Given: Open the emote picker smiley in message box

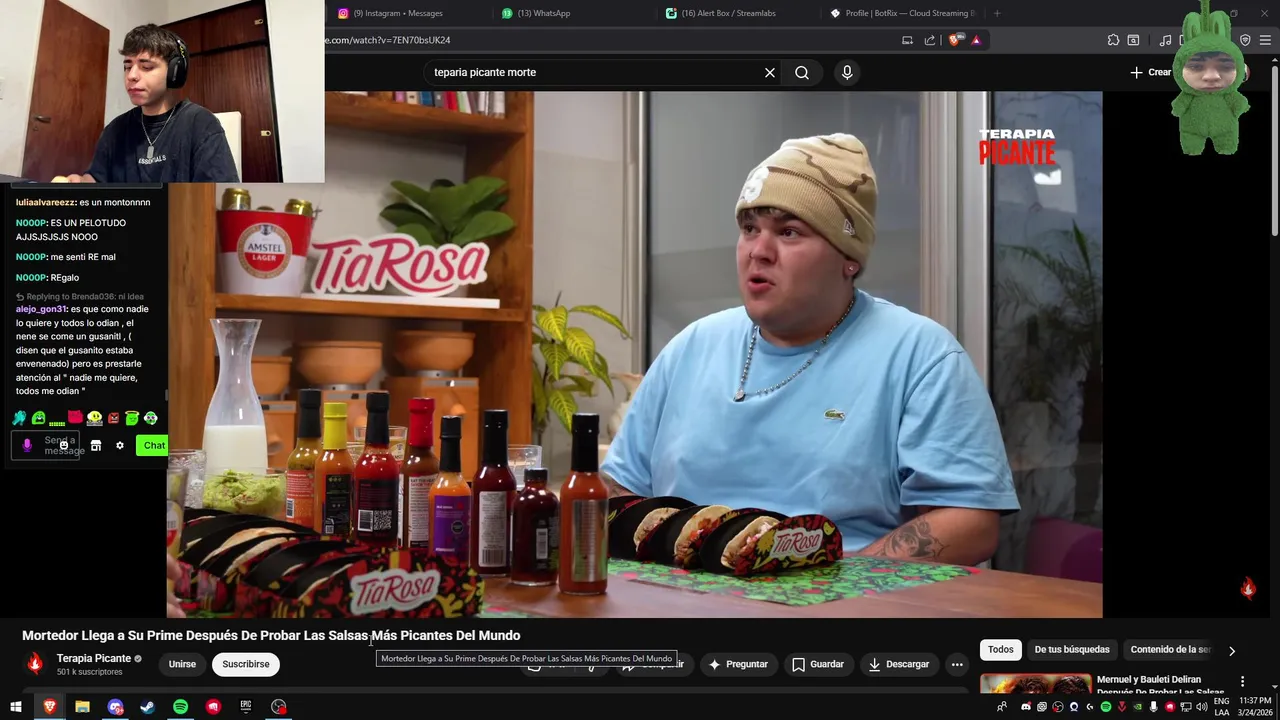Looking at the screenshot, I should click(x=63, y=445).
